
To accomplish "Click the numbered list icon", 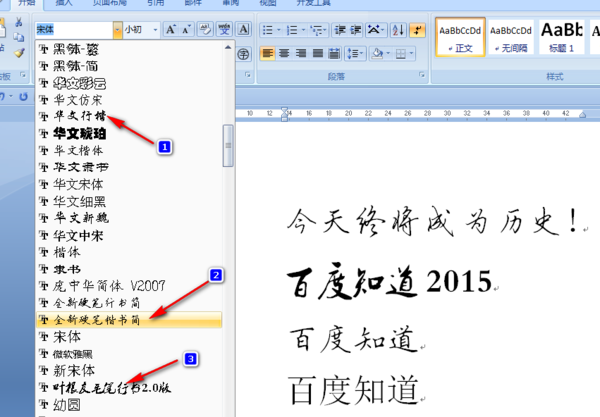I will pos(292,30).
